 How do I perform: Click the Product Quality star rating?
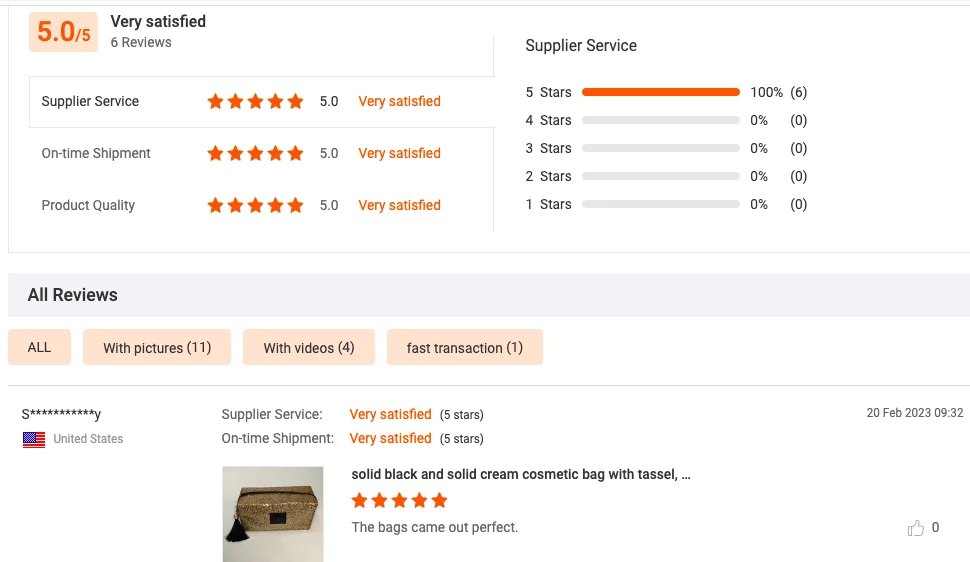coord(255,205)
